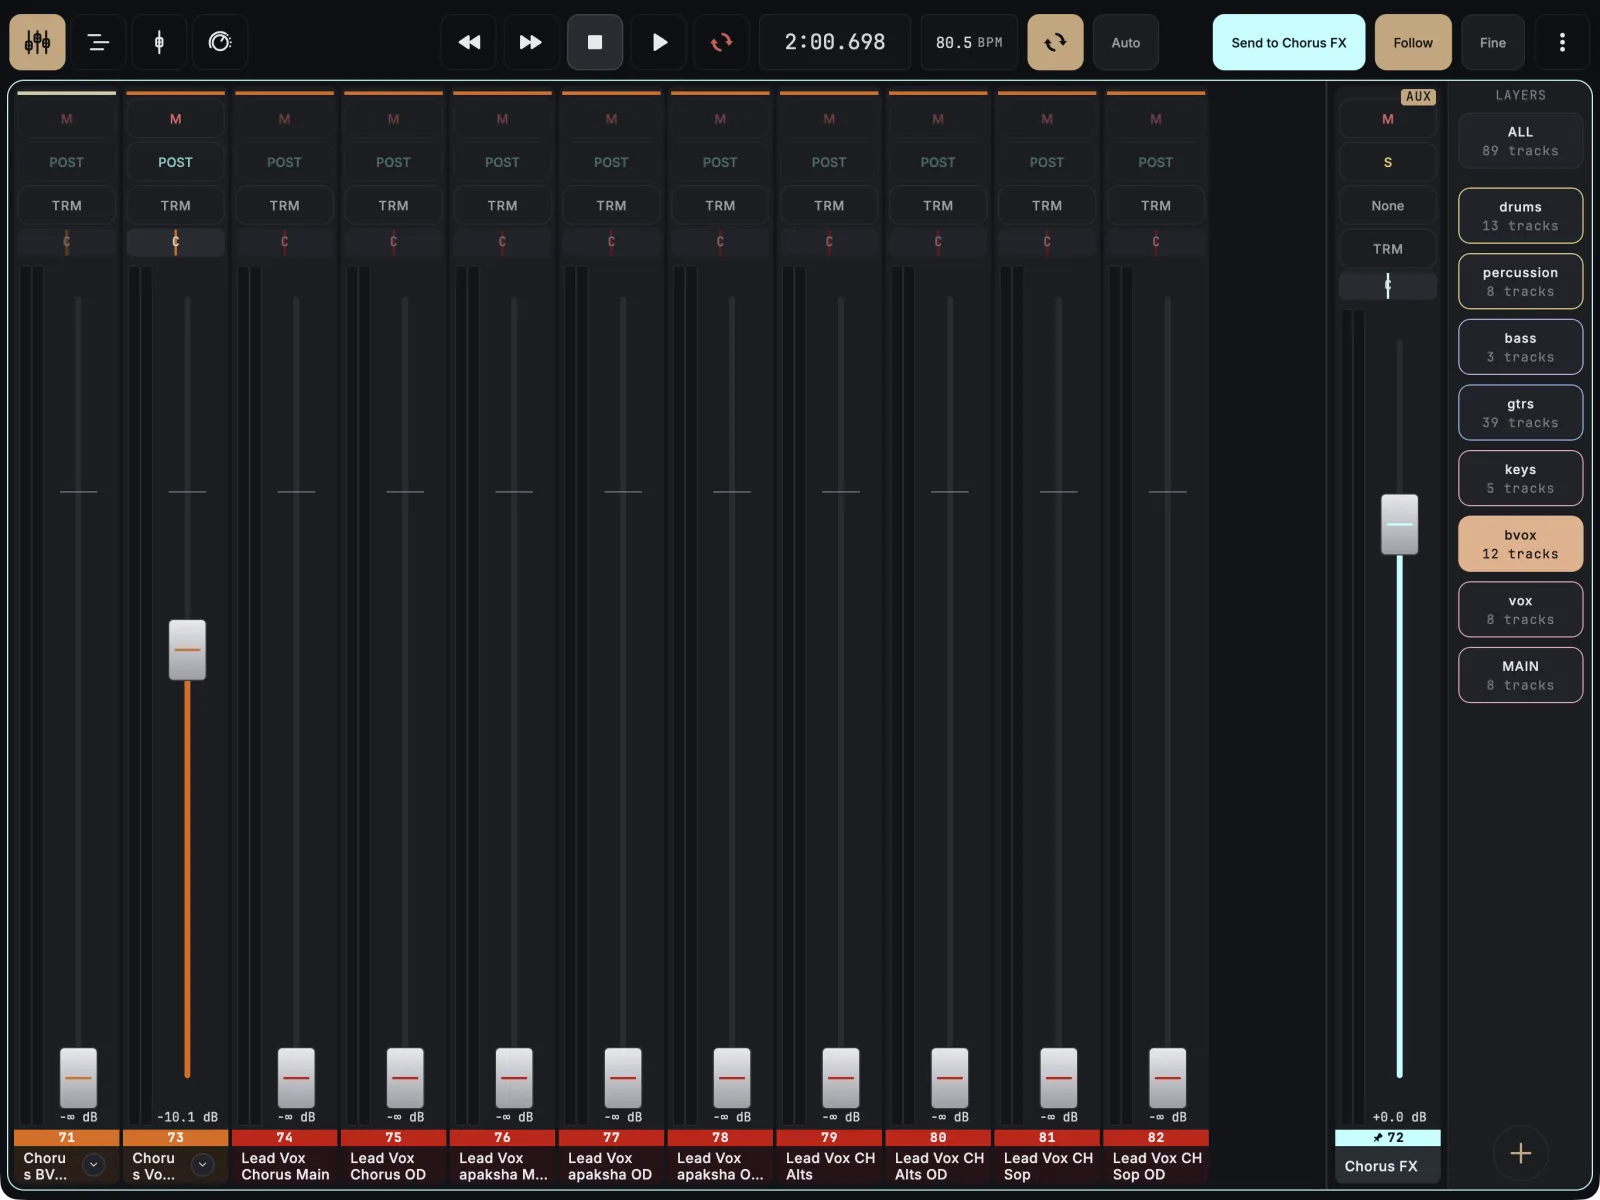Click the Fine button
Image resolution: width=1600 pixels, height=1200 pixels.
click(1492, 42)
